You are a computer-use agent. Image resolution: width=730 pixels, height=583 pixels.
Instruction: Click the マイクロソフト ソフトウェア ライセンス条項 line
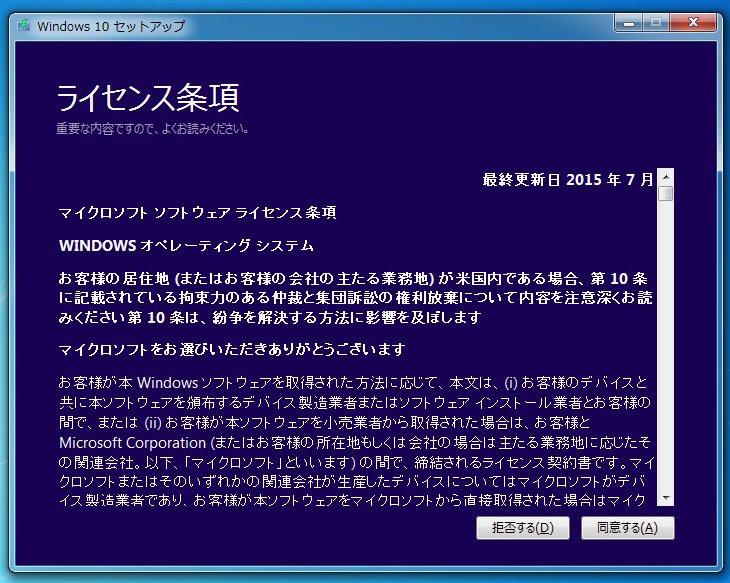click(197, 213)
